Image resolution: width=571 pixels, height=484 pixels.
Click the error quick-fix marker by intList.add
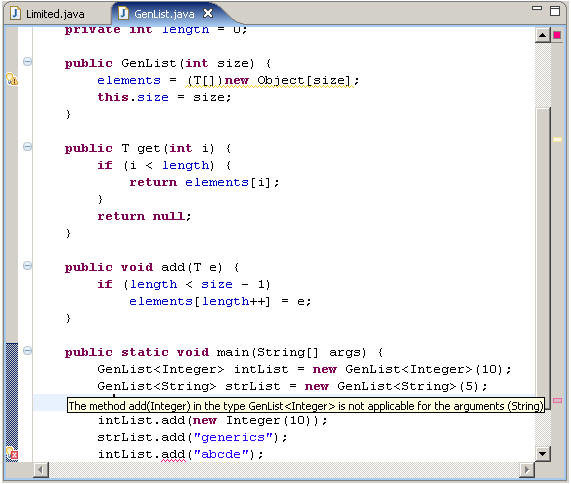click(12, 453)
